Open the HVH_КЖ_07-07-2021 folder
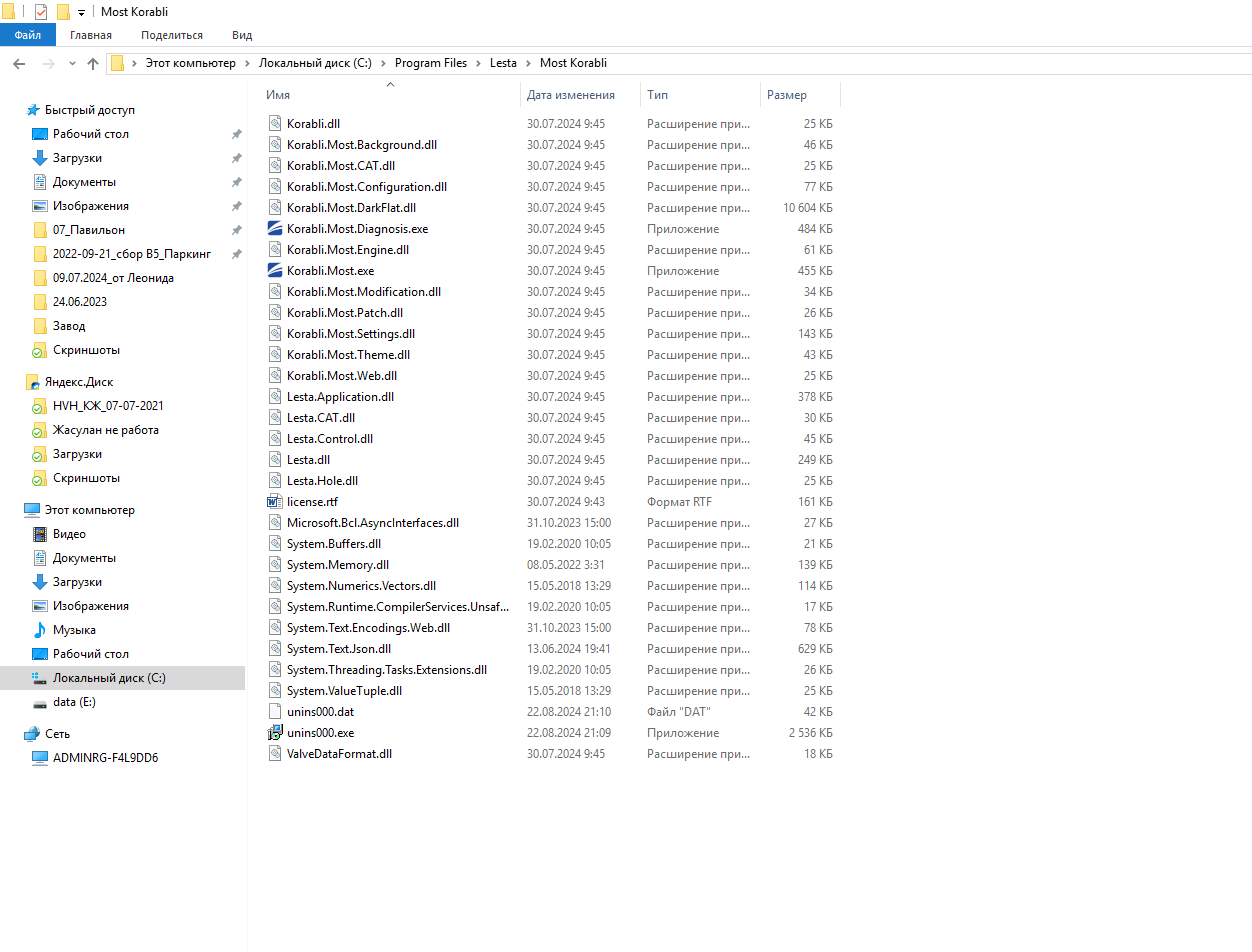The height and width of the screenshot is (952, 1252). coord(108,406)
